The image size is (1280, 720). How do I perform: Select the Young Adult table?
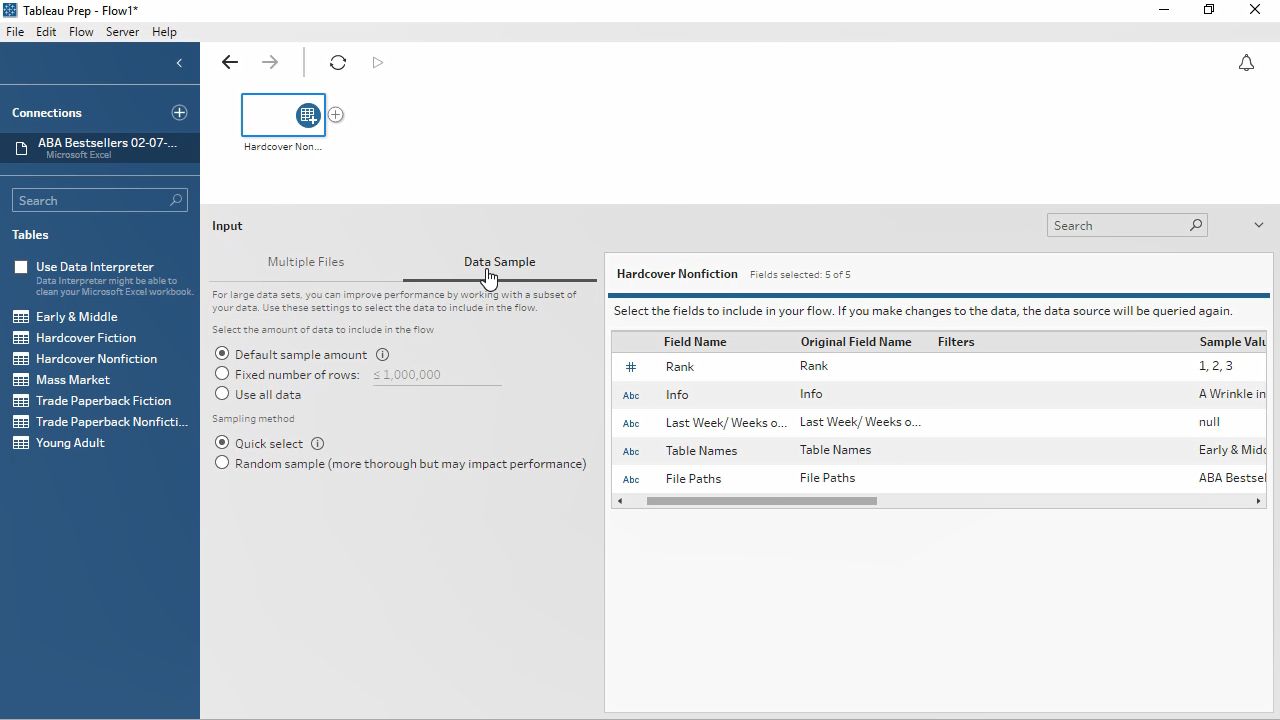click(x=70, y=443)
